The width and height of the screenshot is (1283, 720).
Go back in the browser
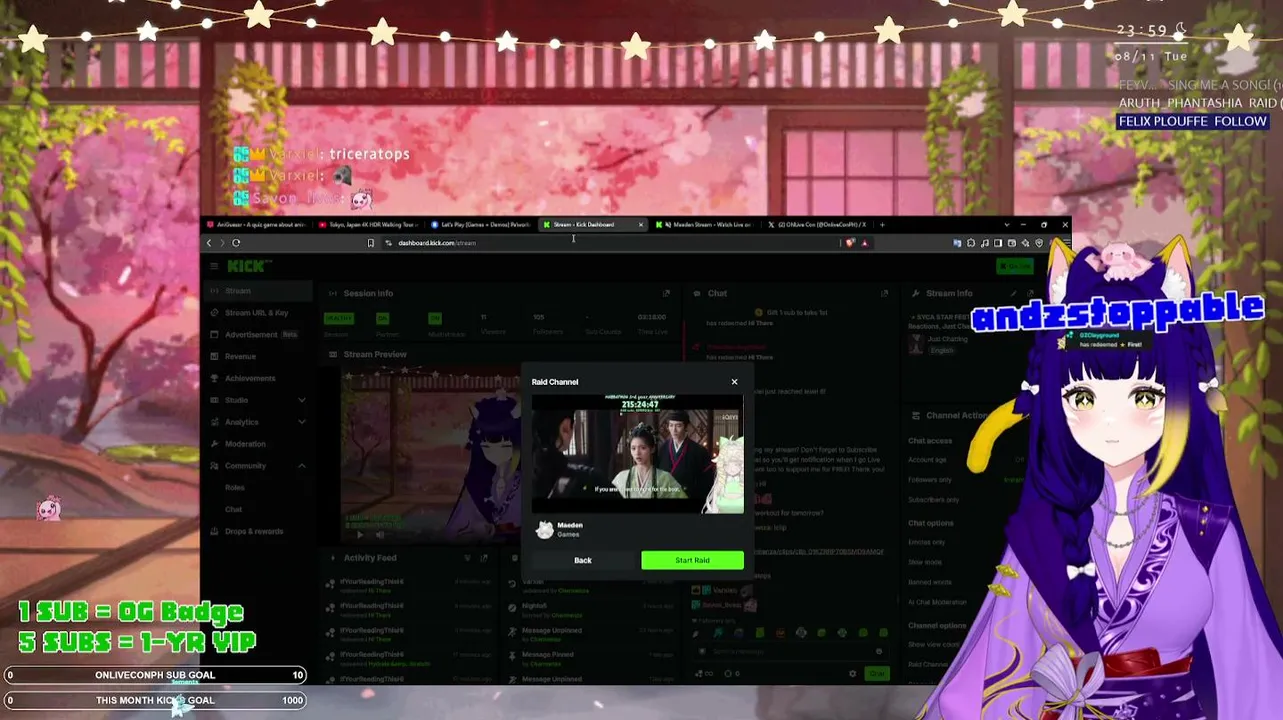(209, 243)
